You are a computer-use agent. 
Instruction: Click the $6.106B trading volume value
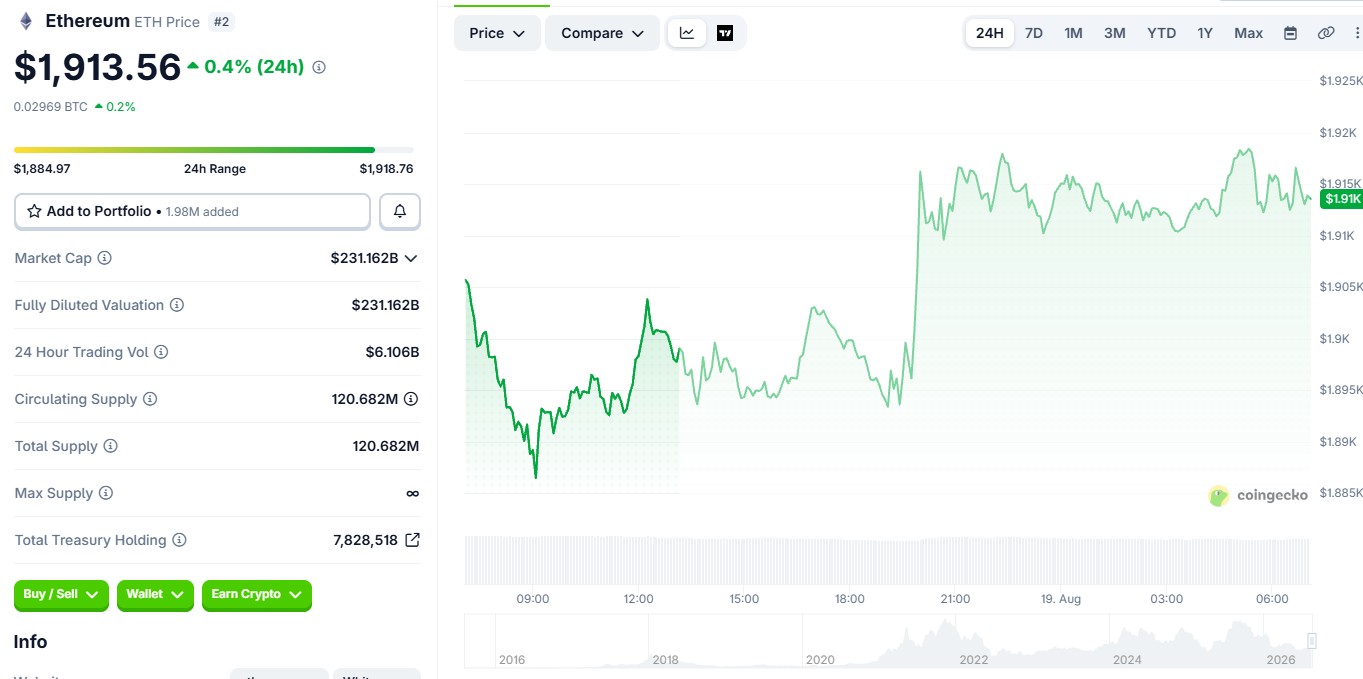[x=392, y=352]
